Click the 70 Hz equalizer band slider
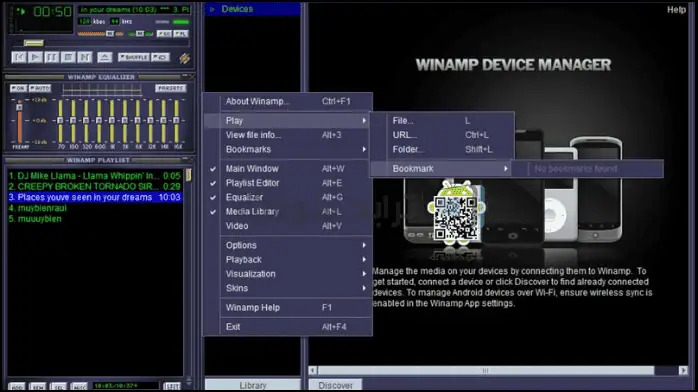This screenshot has height=392, width=698. 60,121
